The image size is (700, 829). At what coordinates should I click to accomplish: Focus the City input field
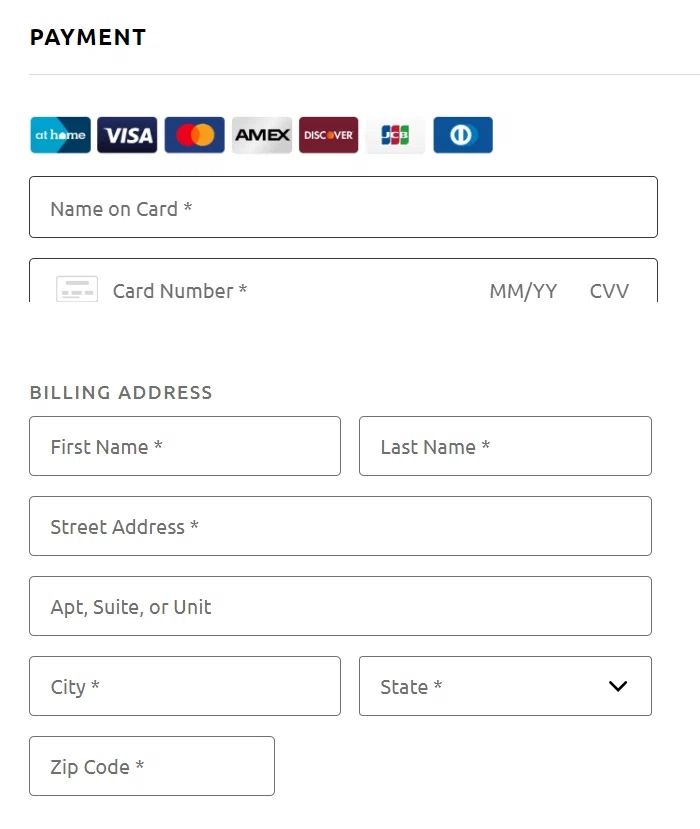185,686
